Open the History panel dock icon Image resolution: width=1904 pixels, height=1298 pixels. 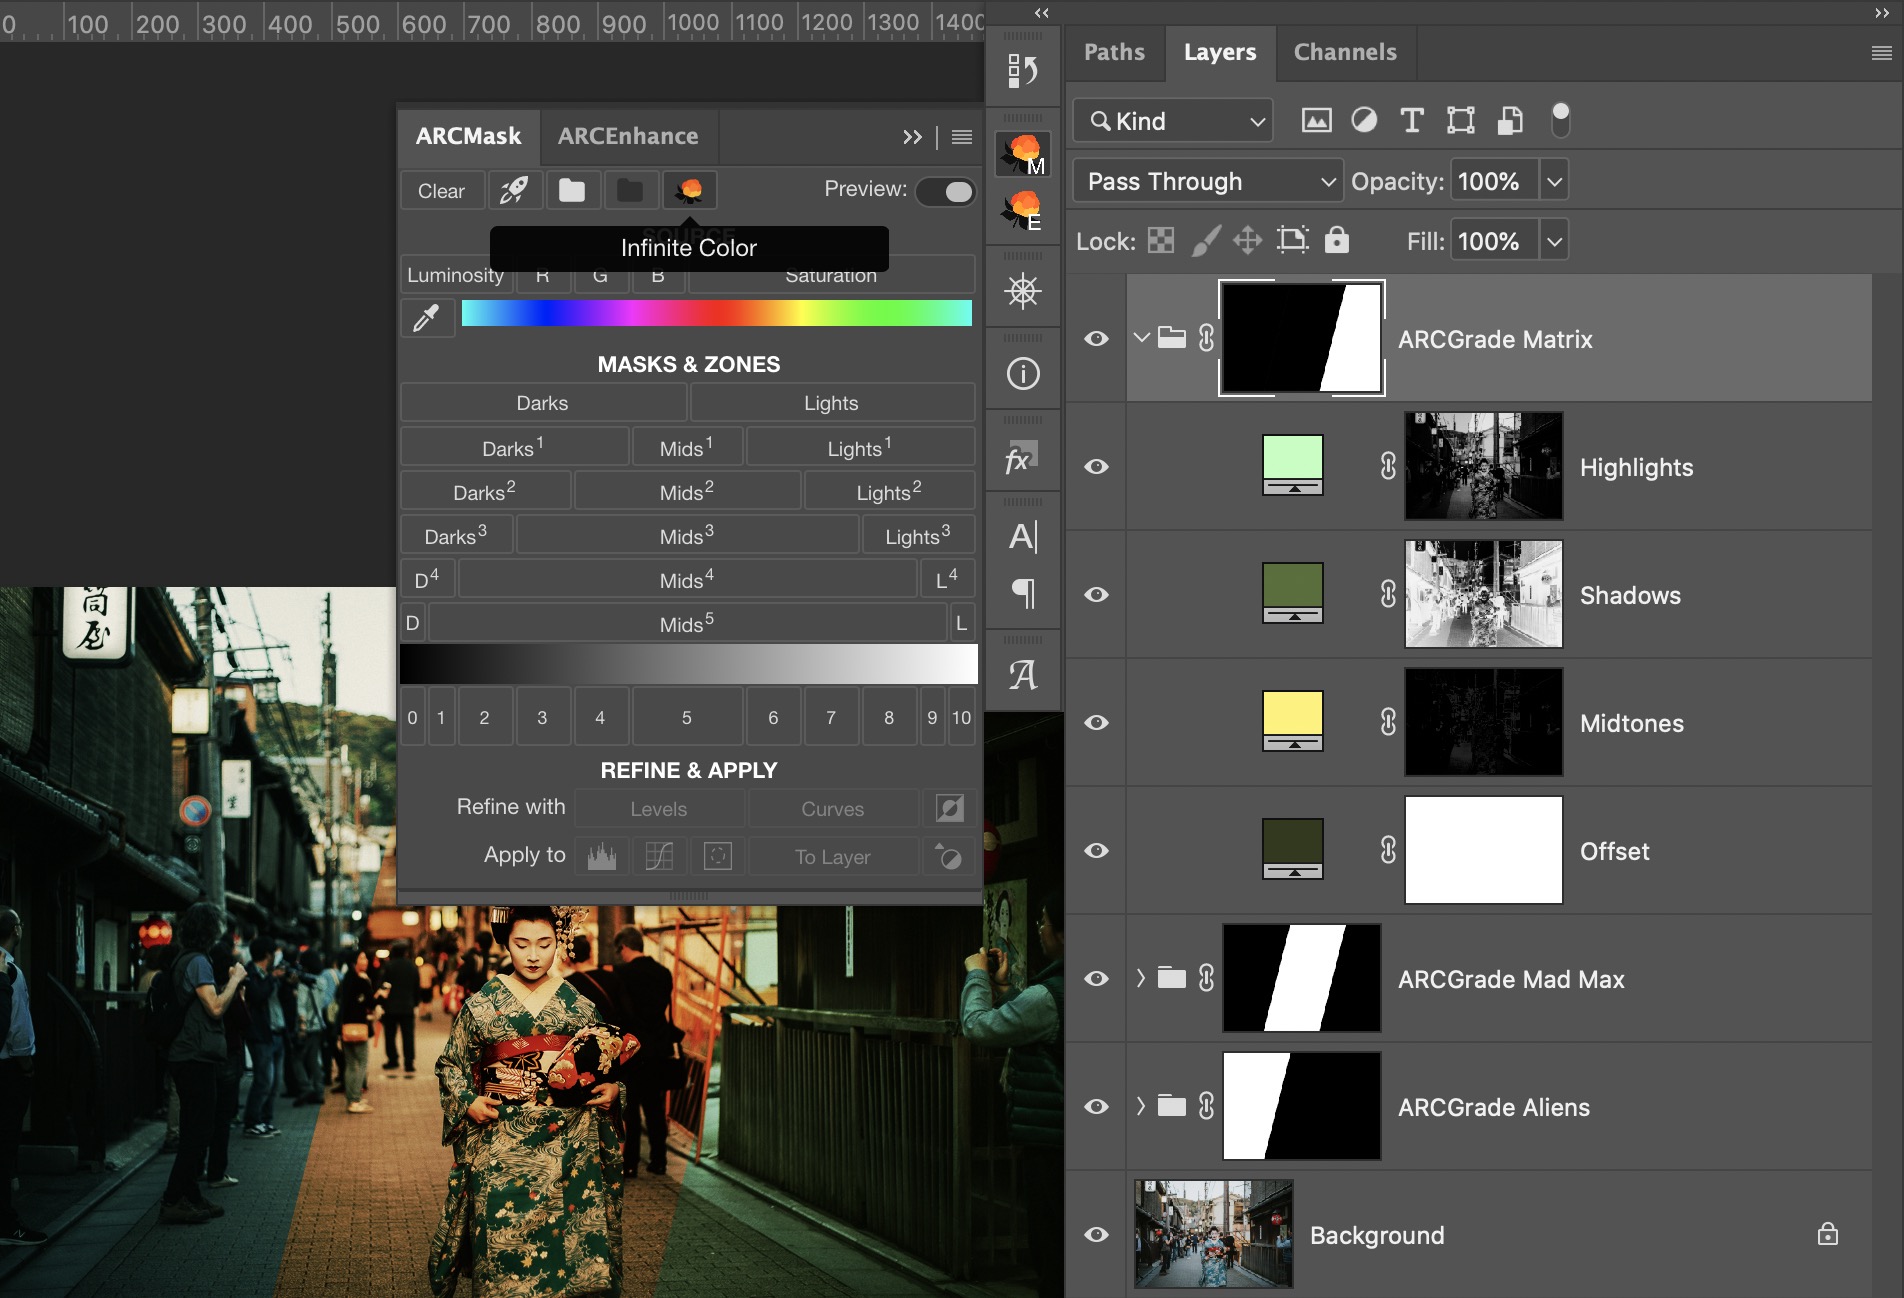(x=1023, y=71)
